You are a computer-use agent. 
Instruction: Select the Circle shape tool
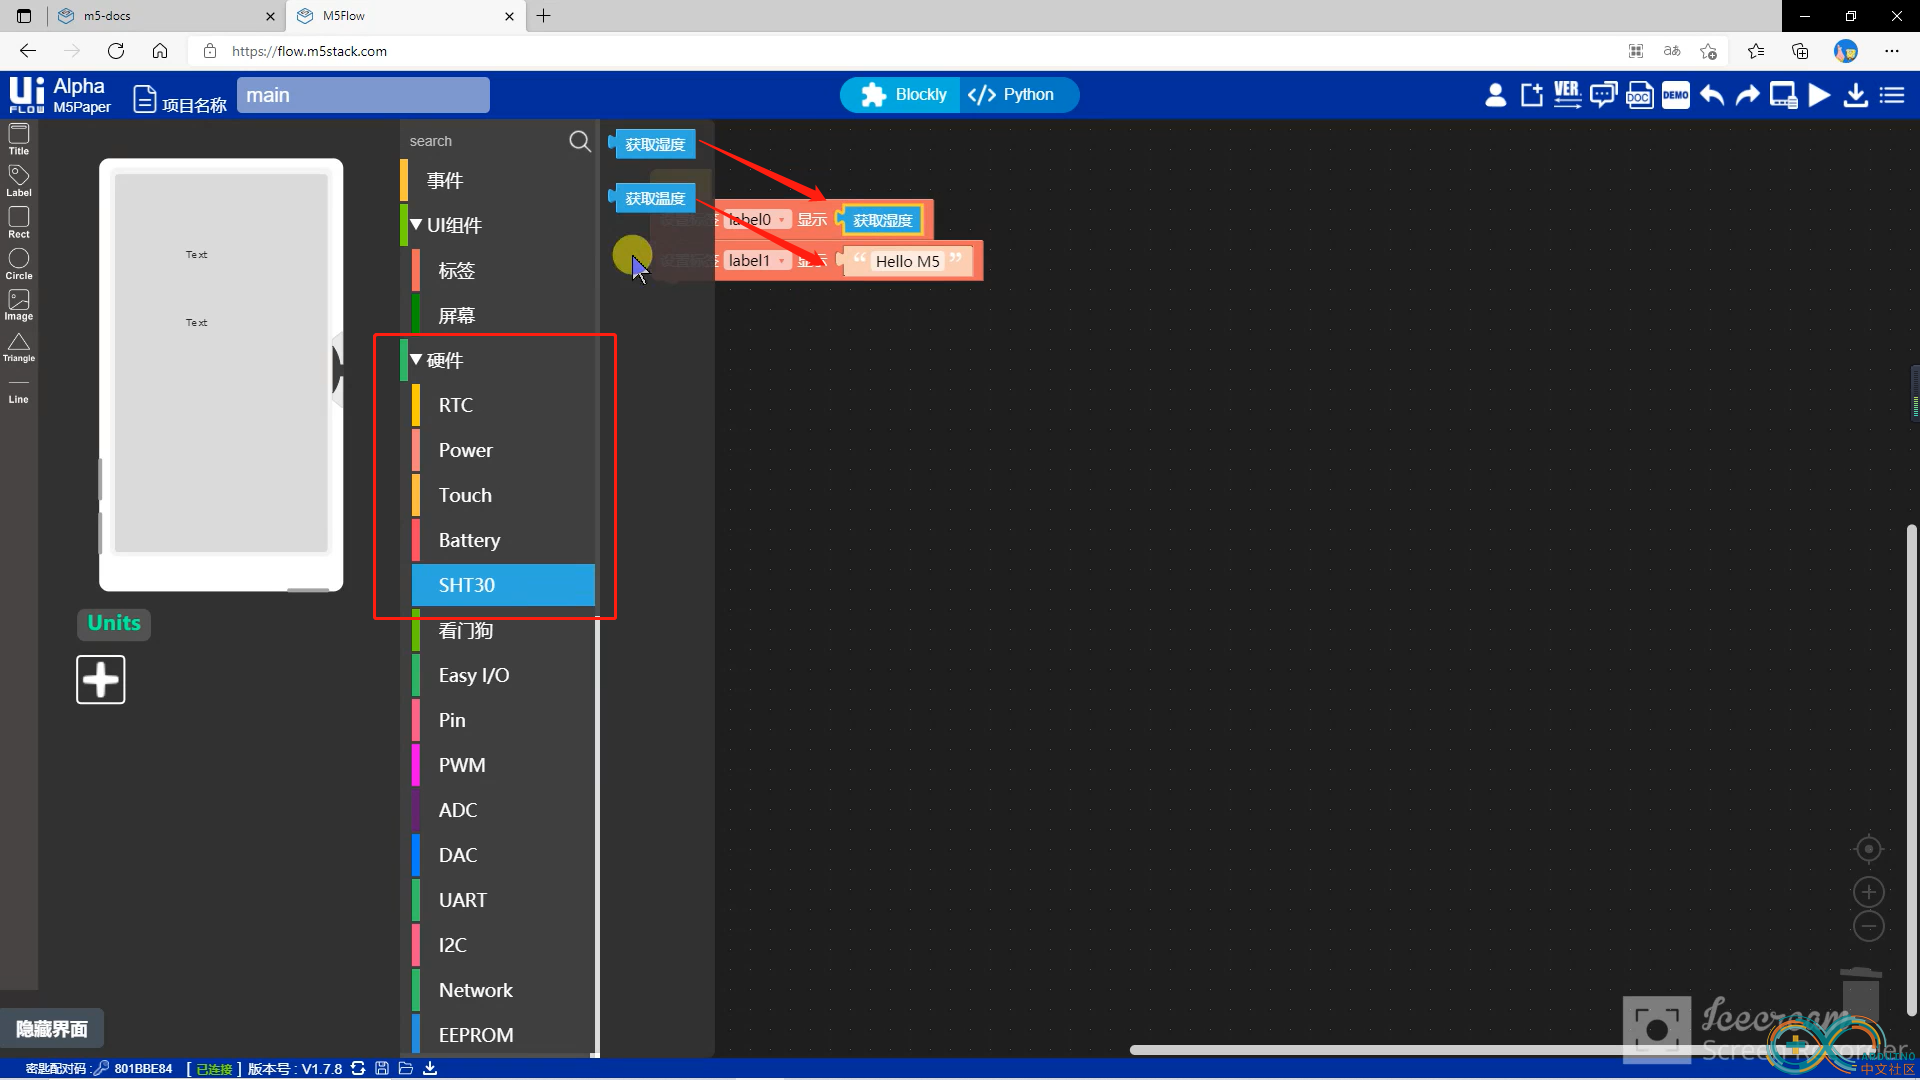[x=19, y=264]
